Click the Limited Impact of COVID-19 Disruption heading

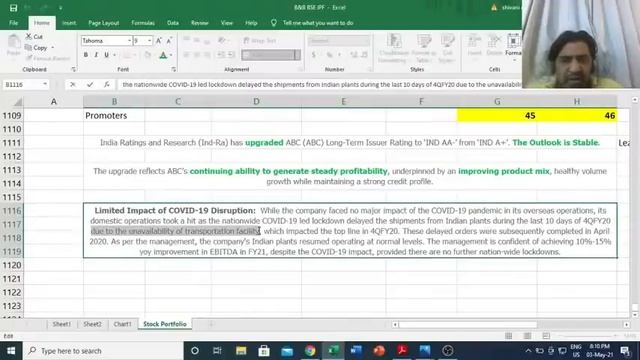(175, 211)
